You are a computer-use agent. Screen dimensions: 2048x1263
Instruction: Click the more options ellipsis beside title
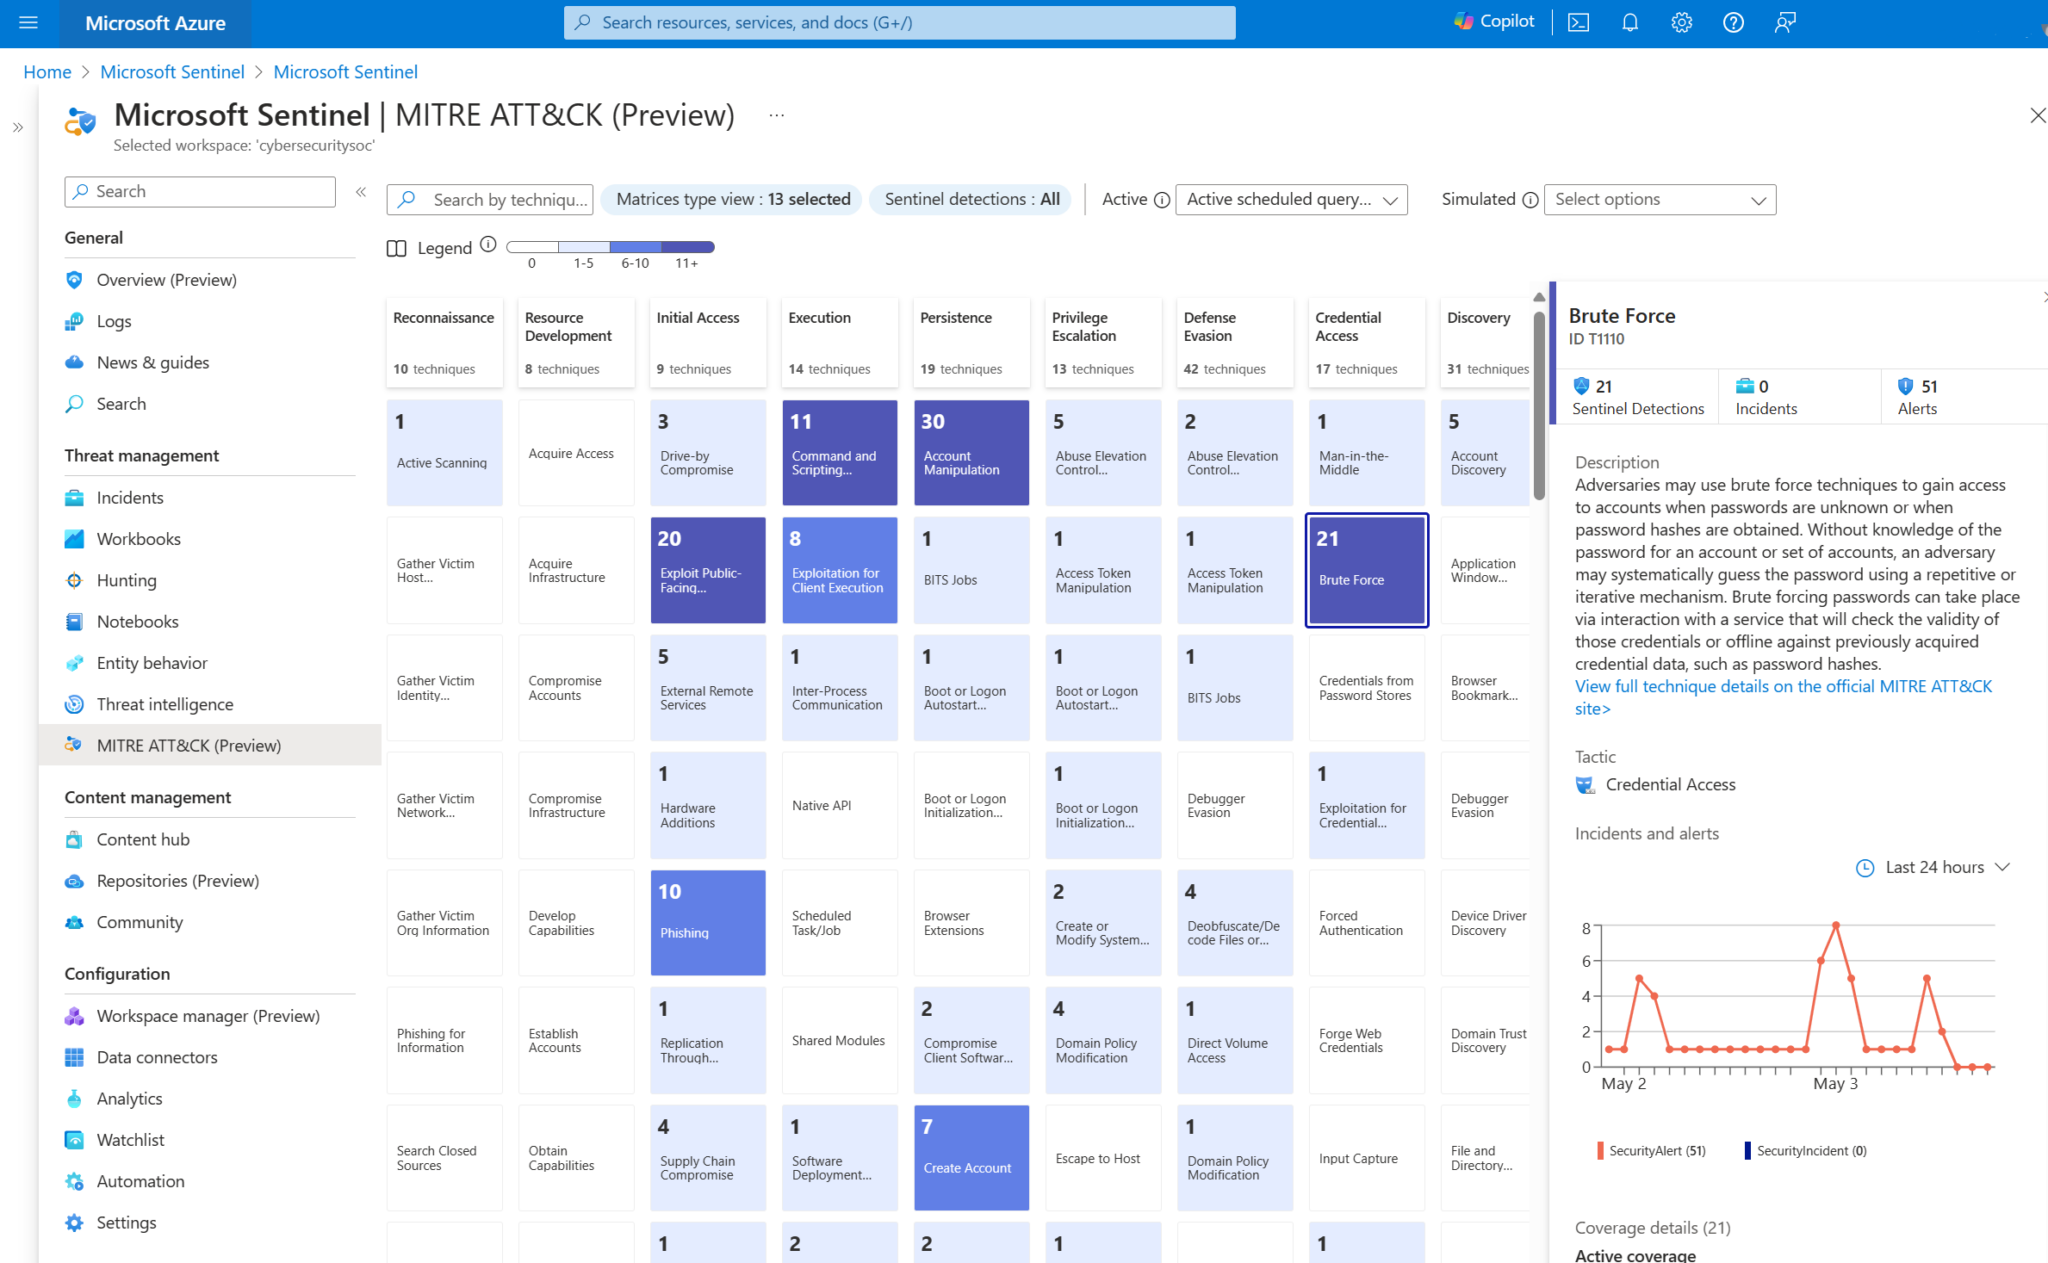(x=776, y=115)
